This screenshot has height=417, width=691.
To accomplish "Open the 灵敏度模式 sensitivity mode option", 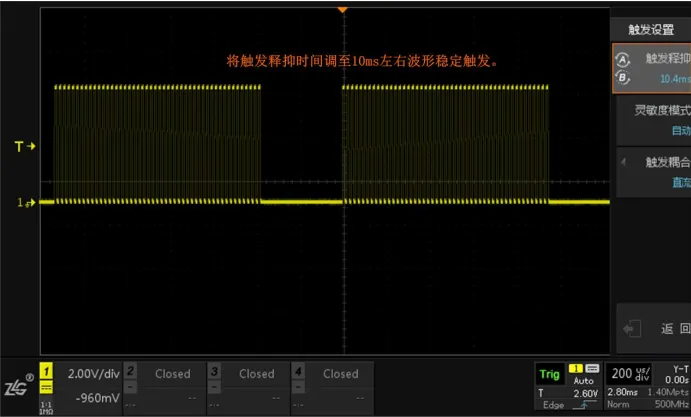I will click(x=654, y=120).
